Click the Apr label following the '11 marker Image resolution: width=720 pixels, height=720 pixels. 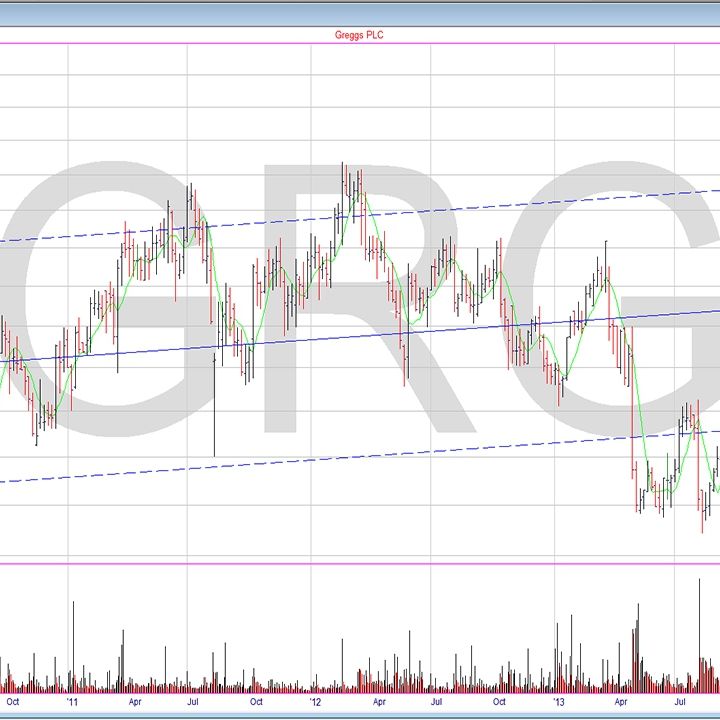(x=134, y=702)
